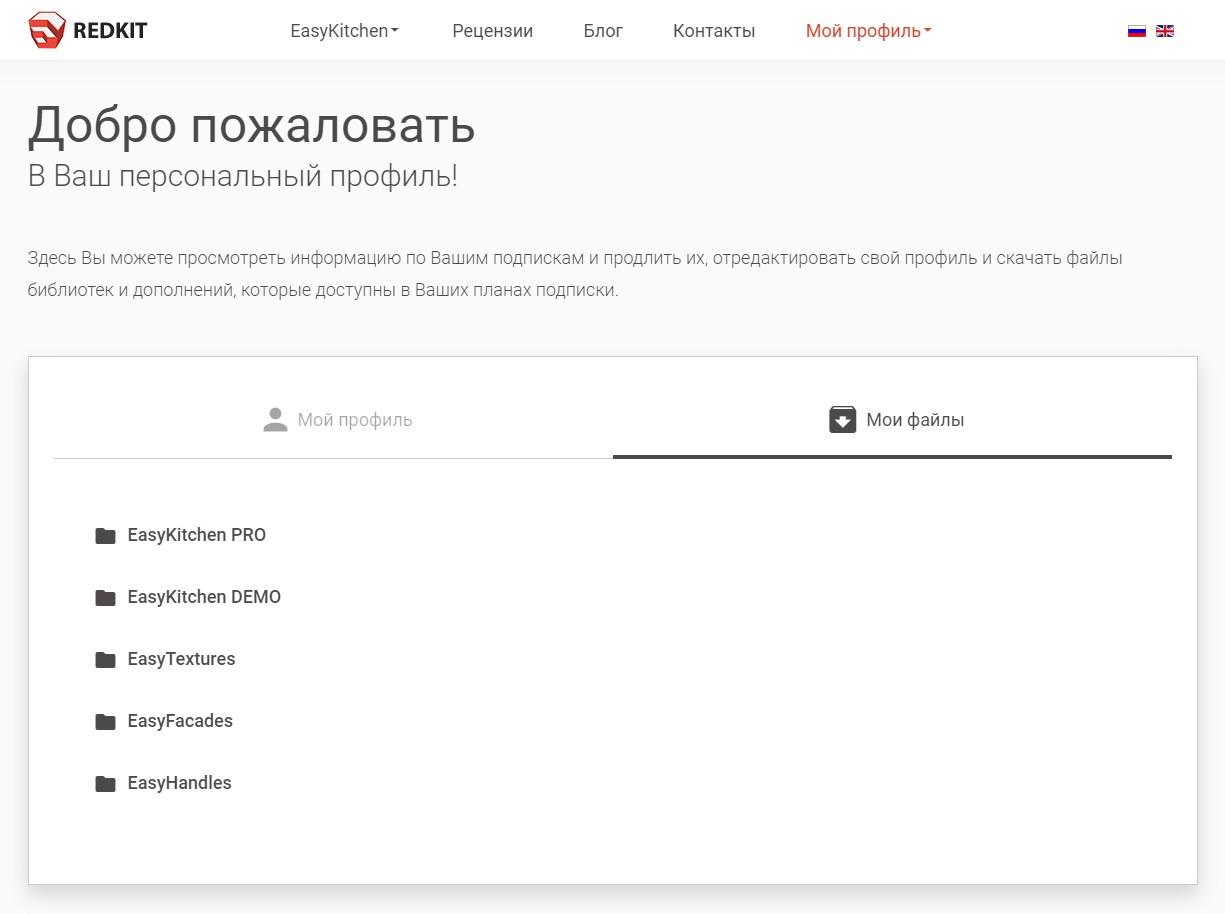Click folder icon beside EasyHandles
The image size is (1225, 914).
pos(105,784)
